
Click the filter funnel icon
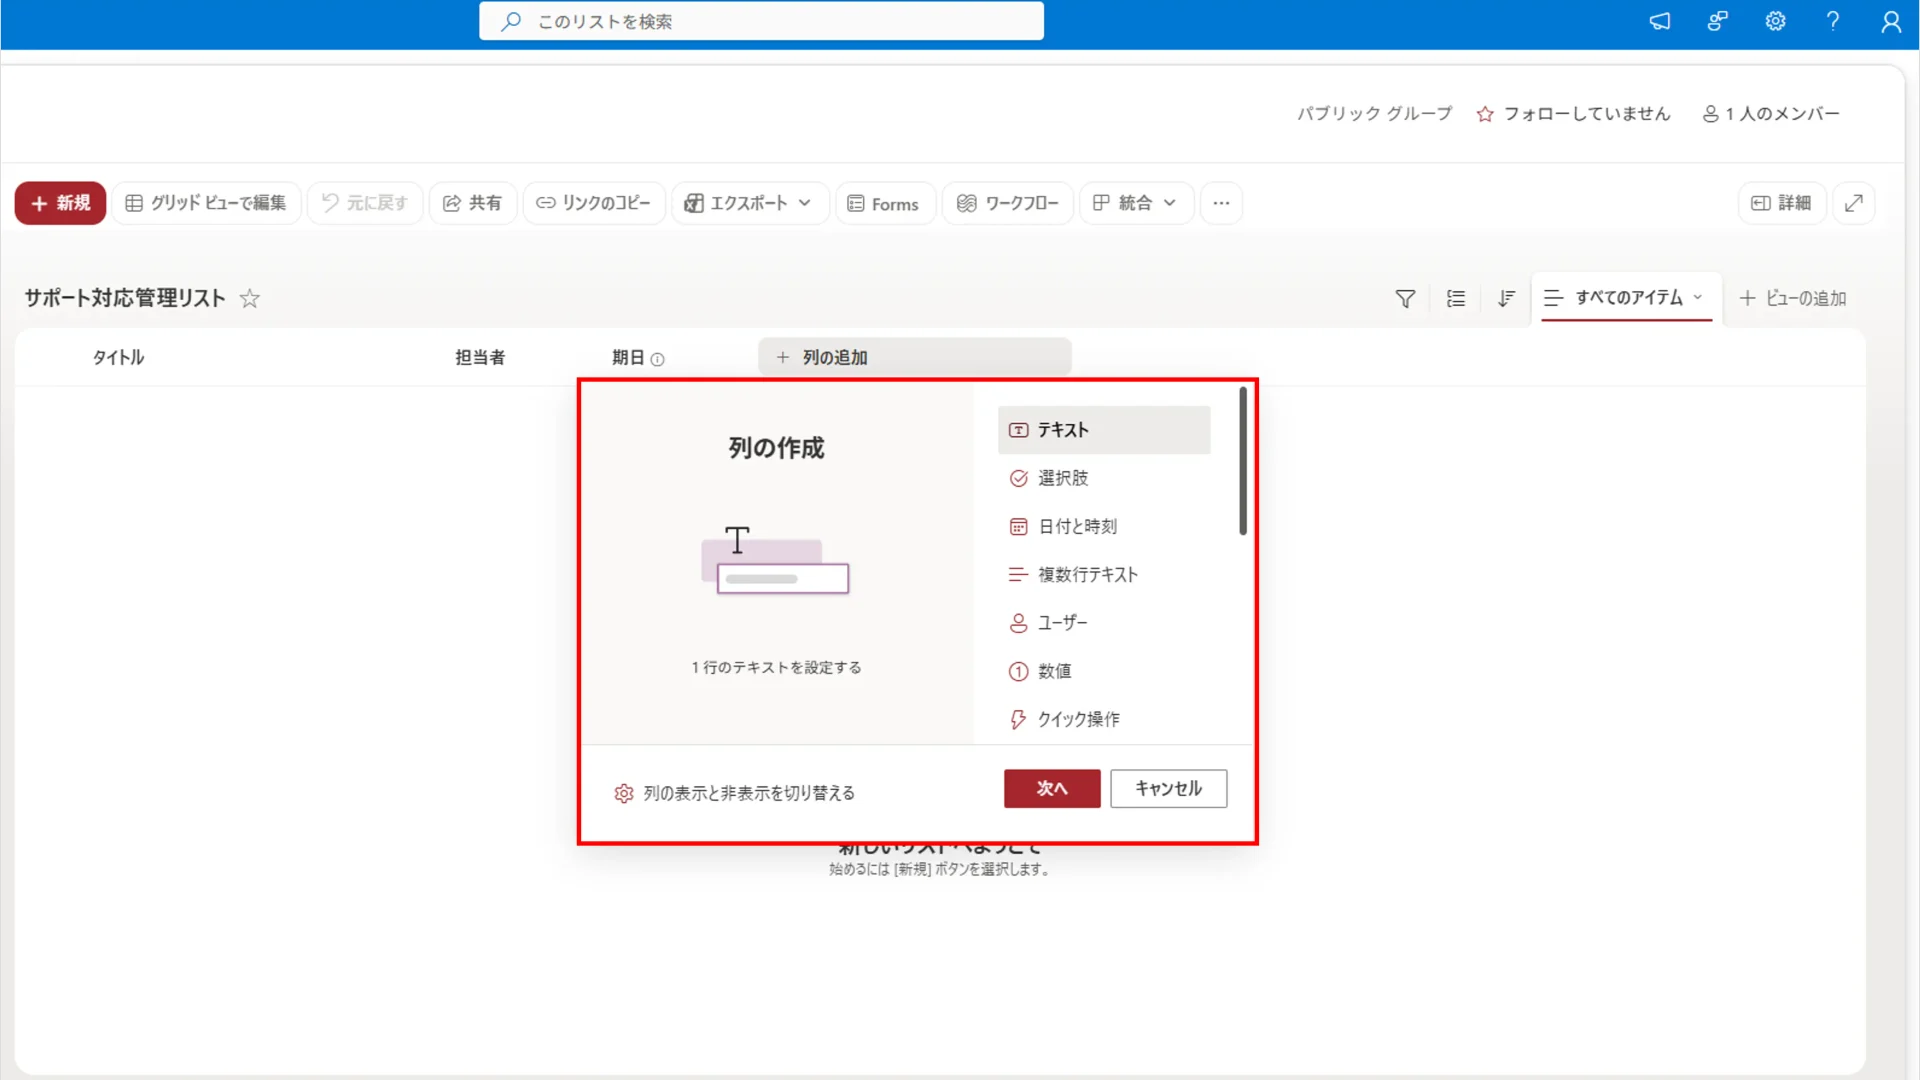coord(1405,298)
